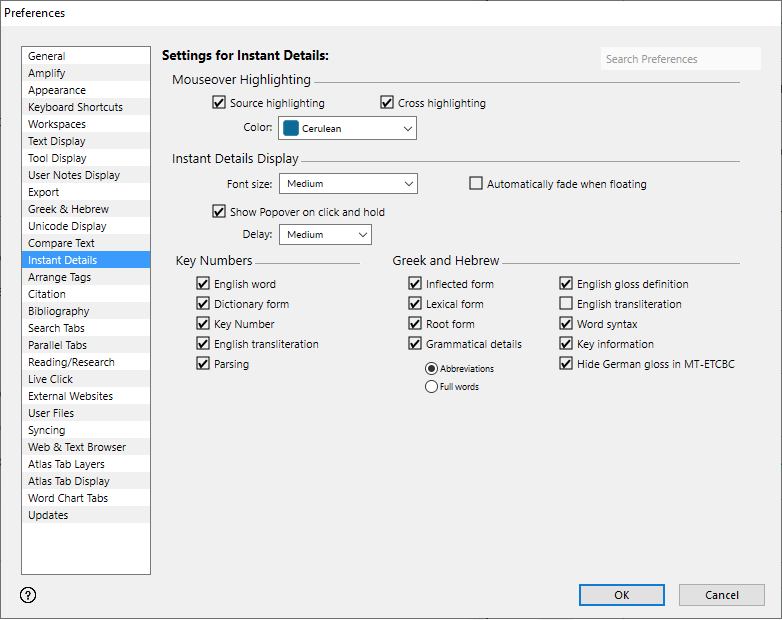Image resolution: width=782 pixels, height=620 pixels.
Task: Go to the Appearance settings
Action: coord(57,90)
